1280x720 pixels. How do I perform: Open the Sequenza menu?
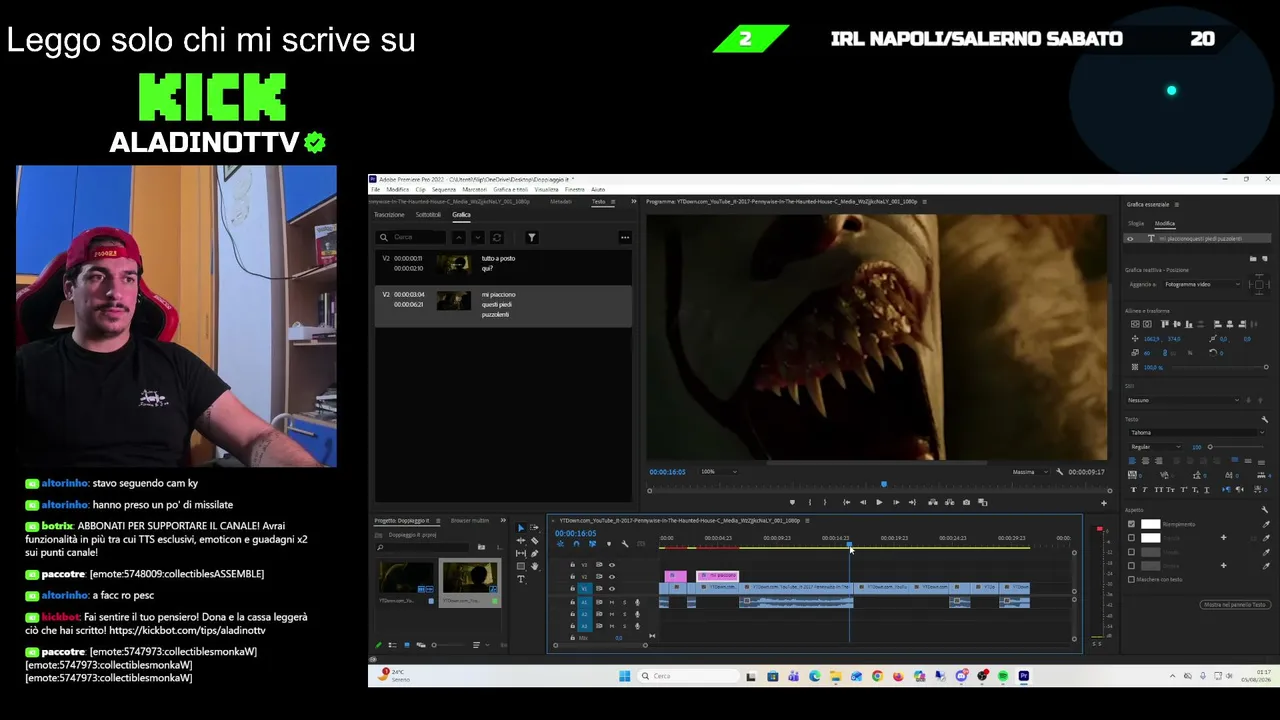click(x=444, y=189)
